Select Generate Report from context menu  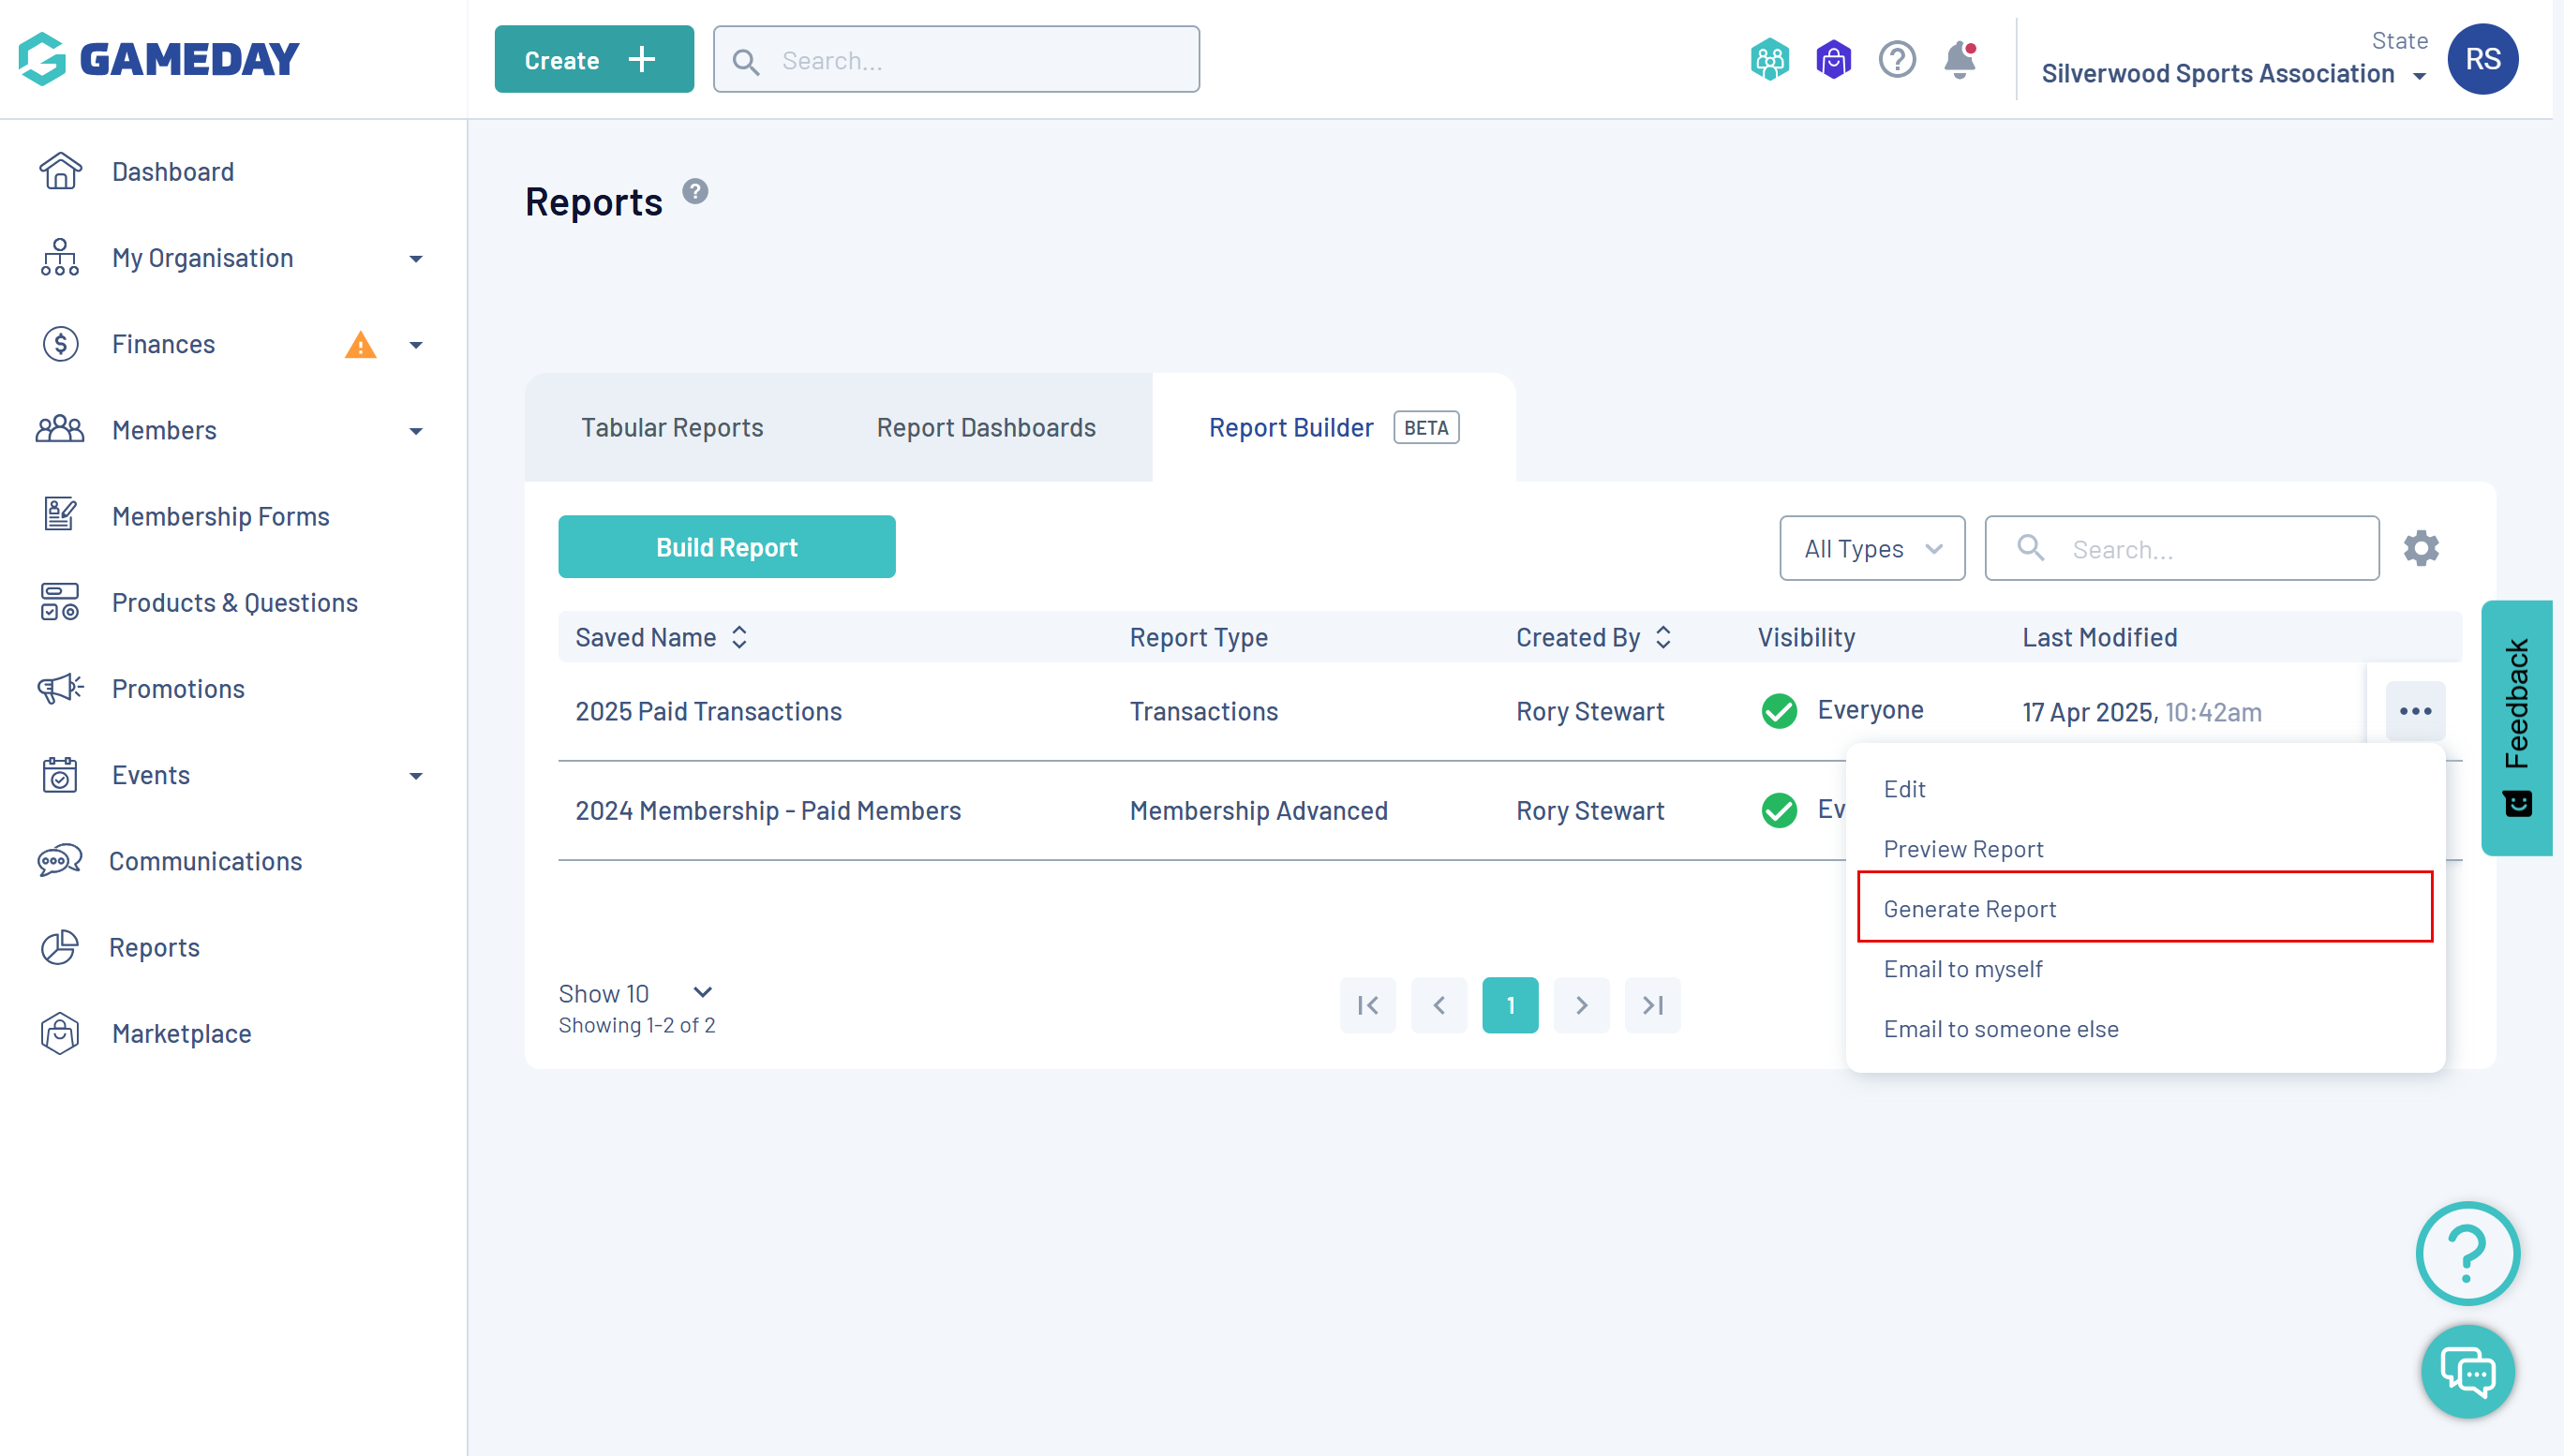pos(1969,908)
